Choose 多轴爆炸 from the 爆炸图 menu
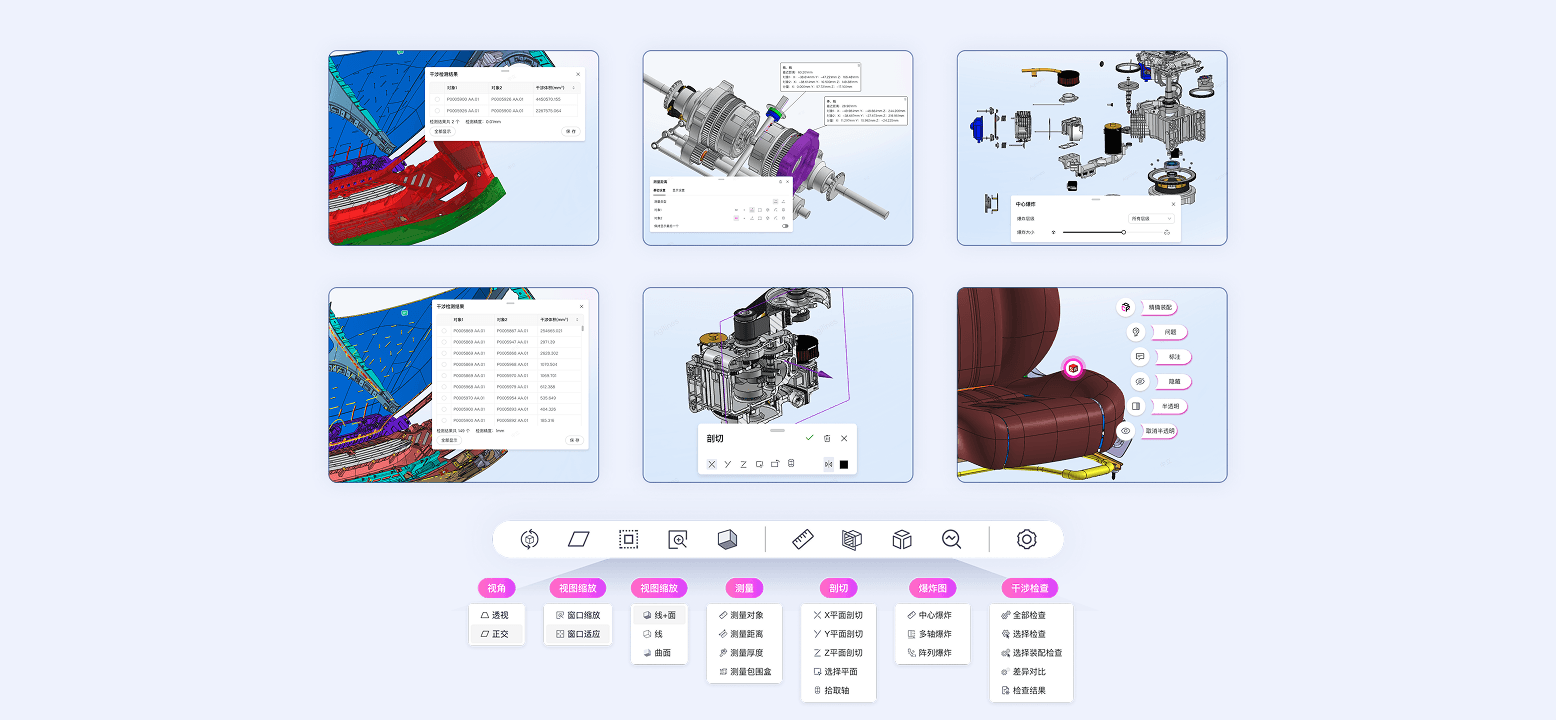This screenshot has height=720, width=1556. (x=929, y=634)
